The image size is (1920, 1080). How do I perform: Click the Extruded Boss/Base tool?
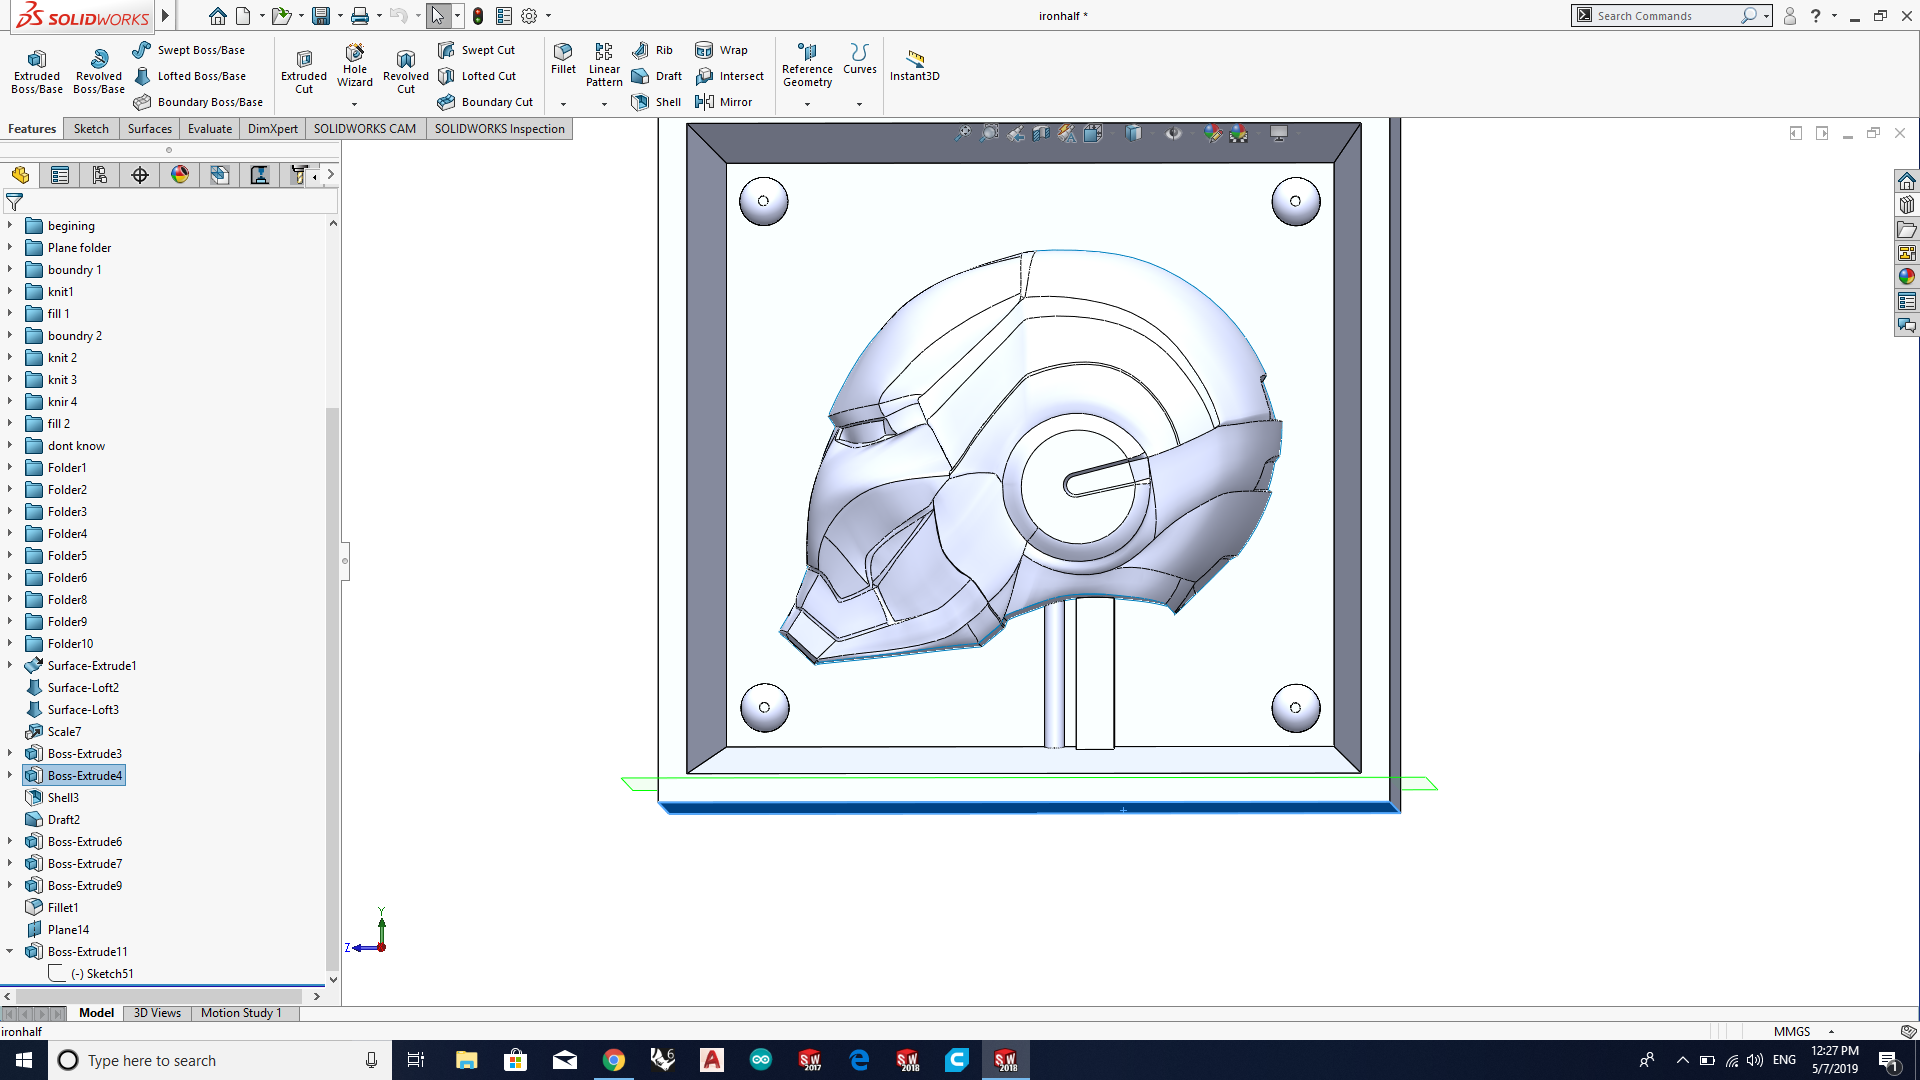click(37, 69)
